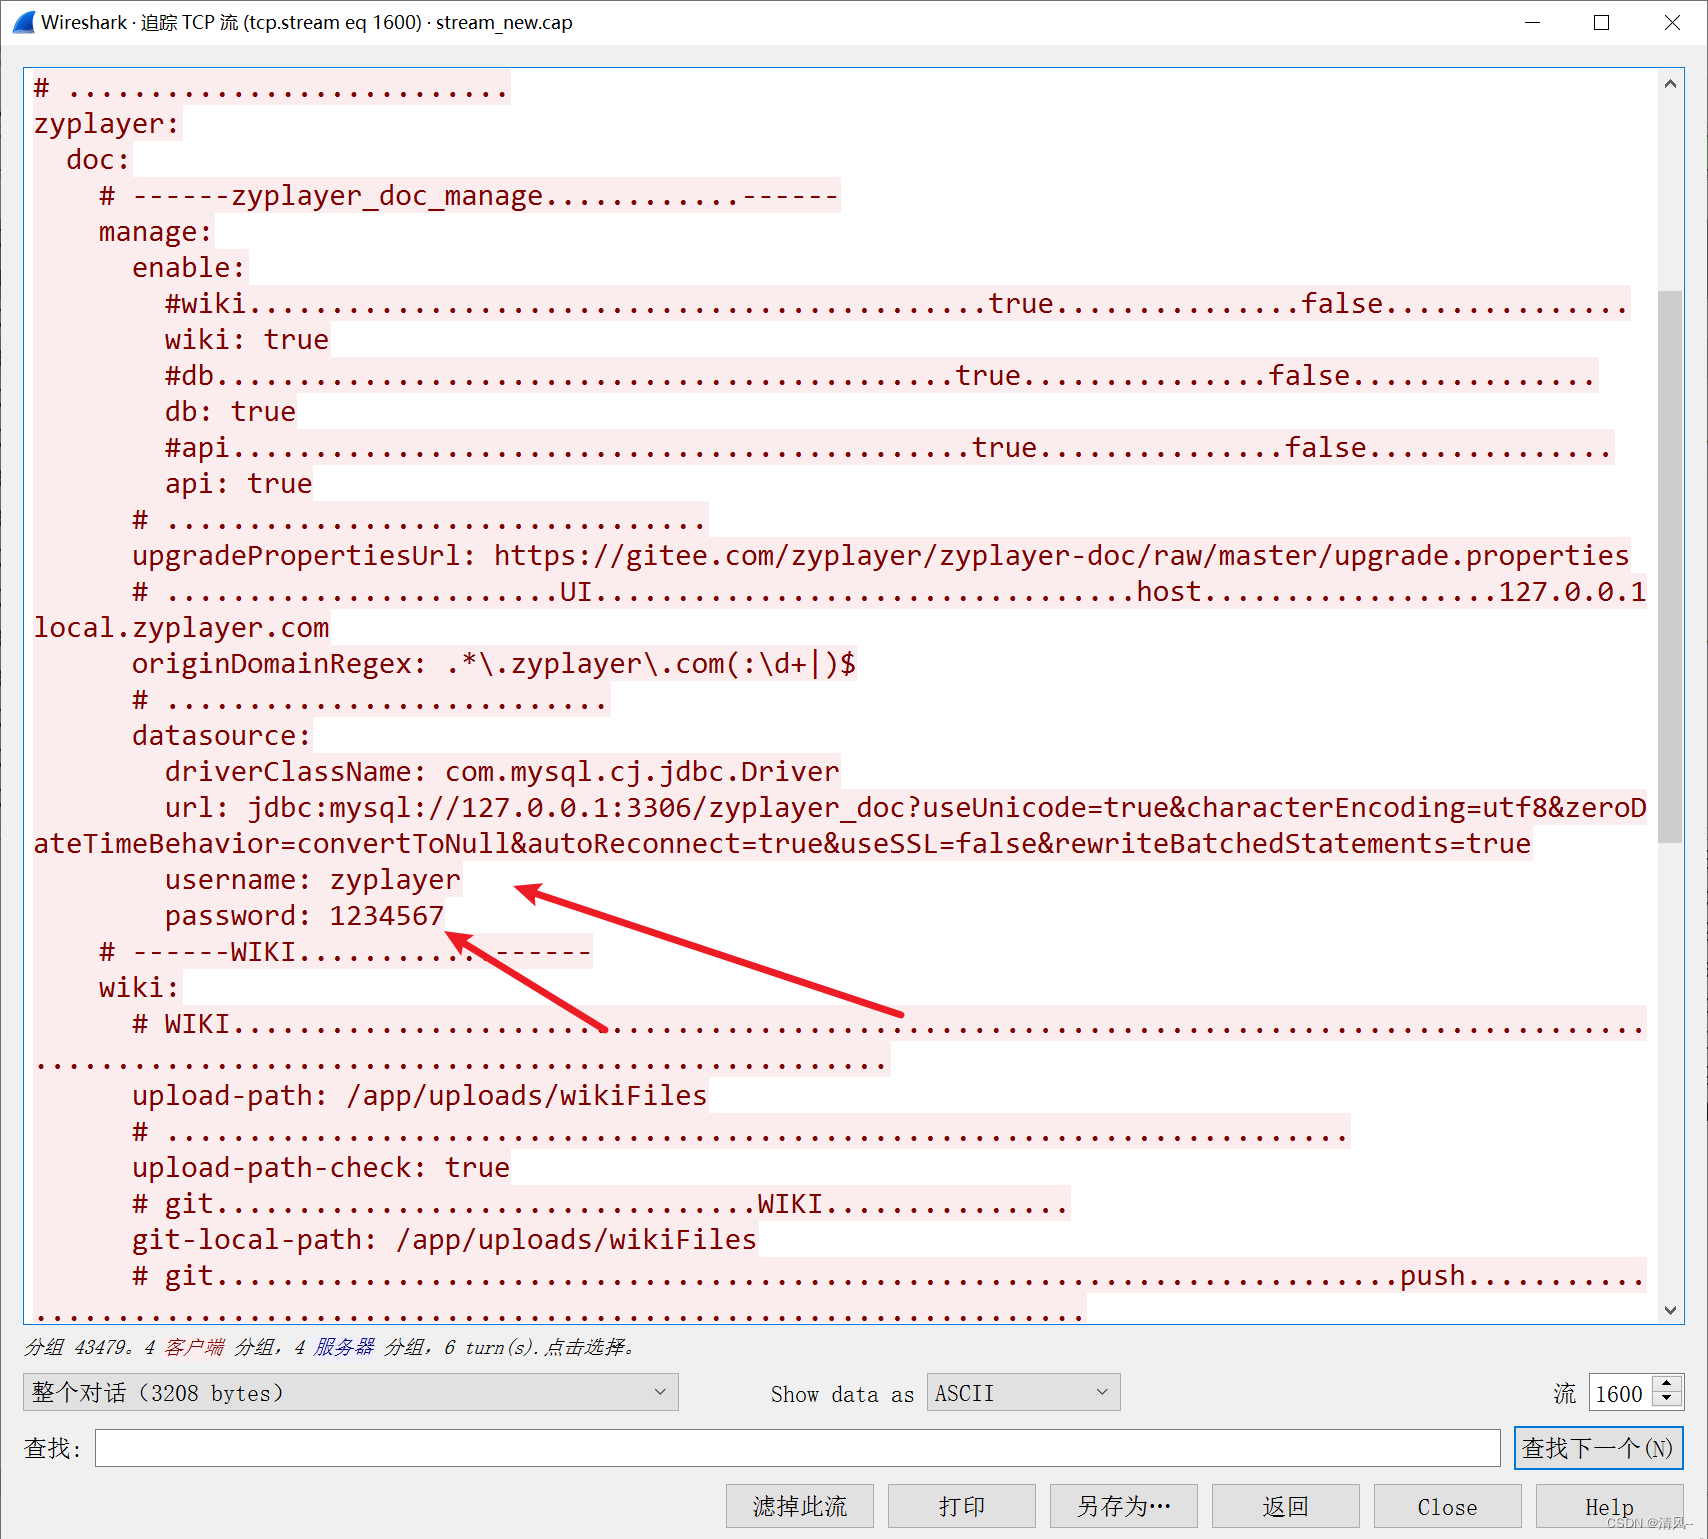Image resolution: width=1708 pixels, height=1539 pixels.
Task: Click the '# ------zyplayer_doc_manage' comment line
Action: tap(469, 196)
